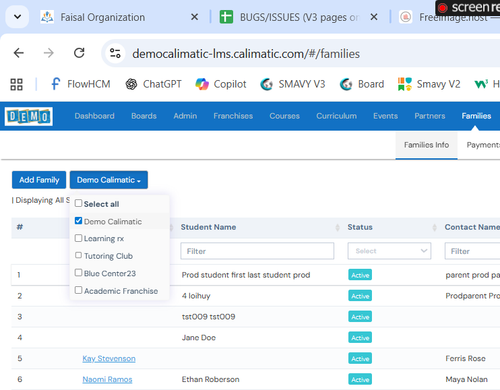
Task: Open Events in navigation bar
Action: pyautogui.click(x=385, y=116)
